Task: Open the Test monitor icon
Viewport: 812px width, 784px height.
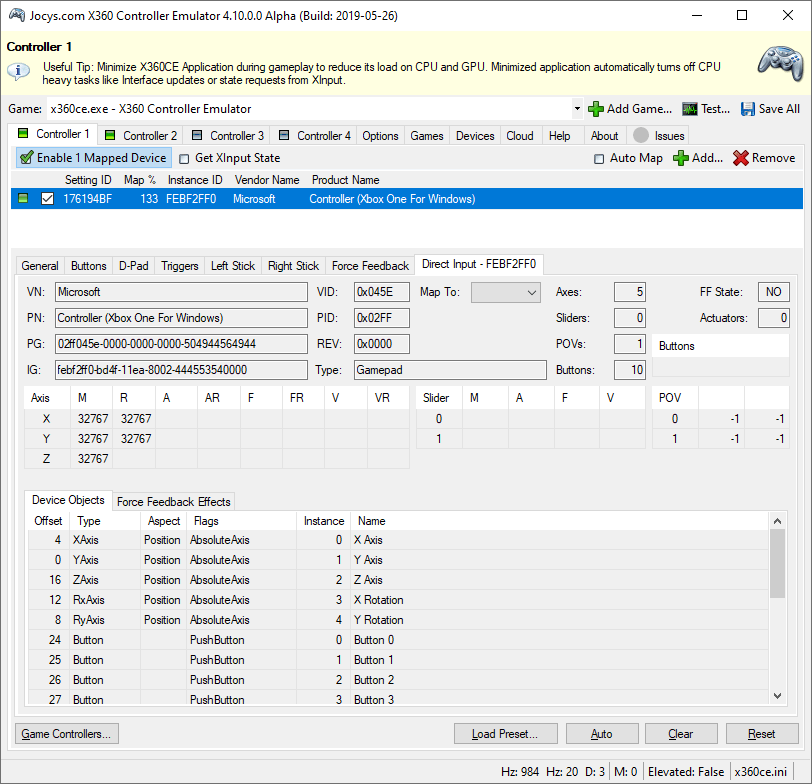Action: point(689,109)
